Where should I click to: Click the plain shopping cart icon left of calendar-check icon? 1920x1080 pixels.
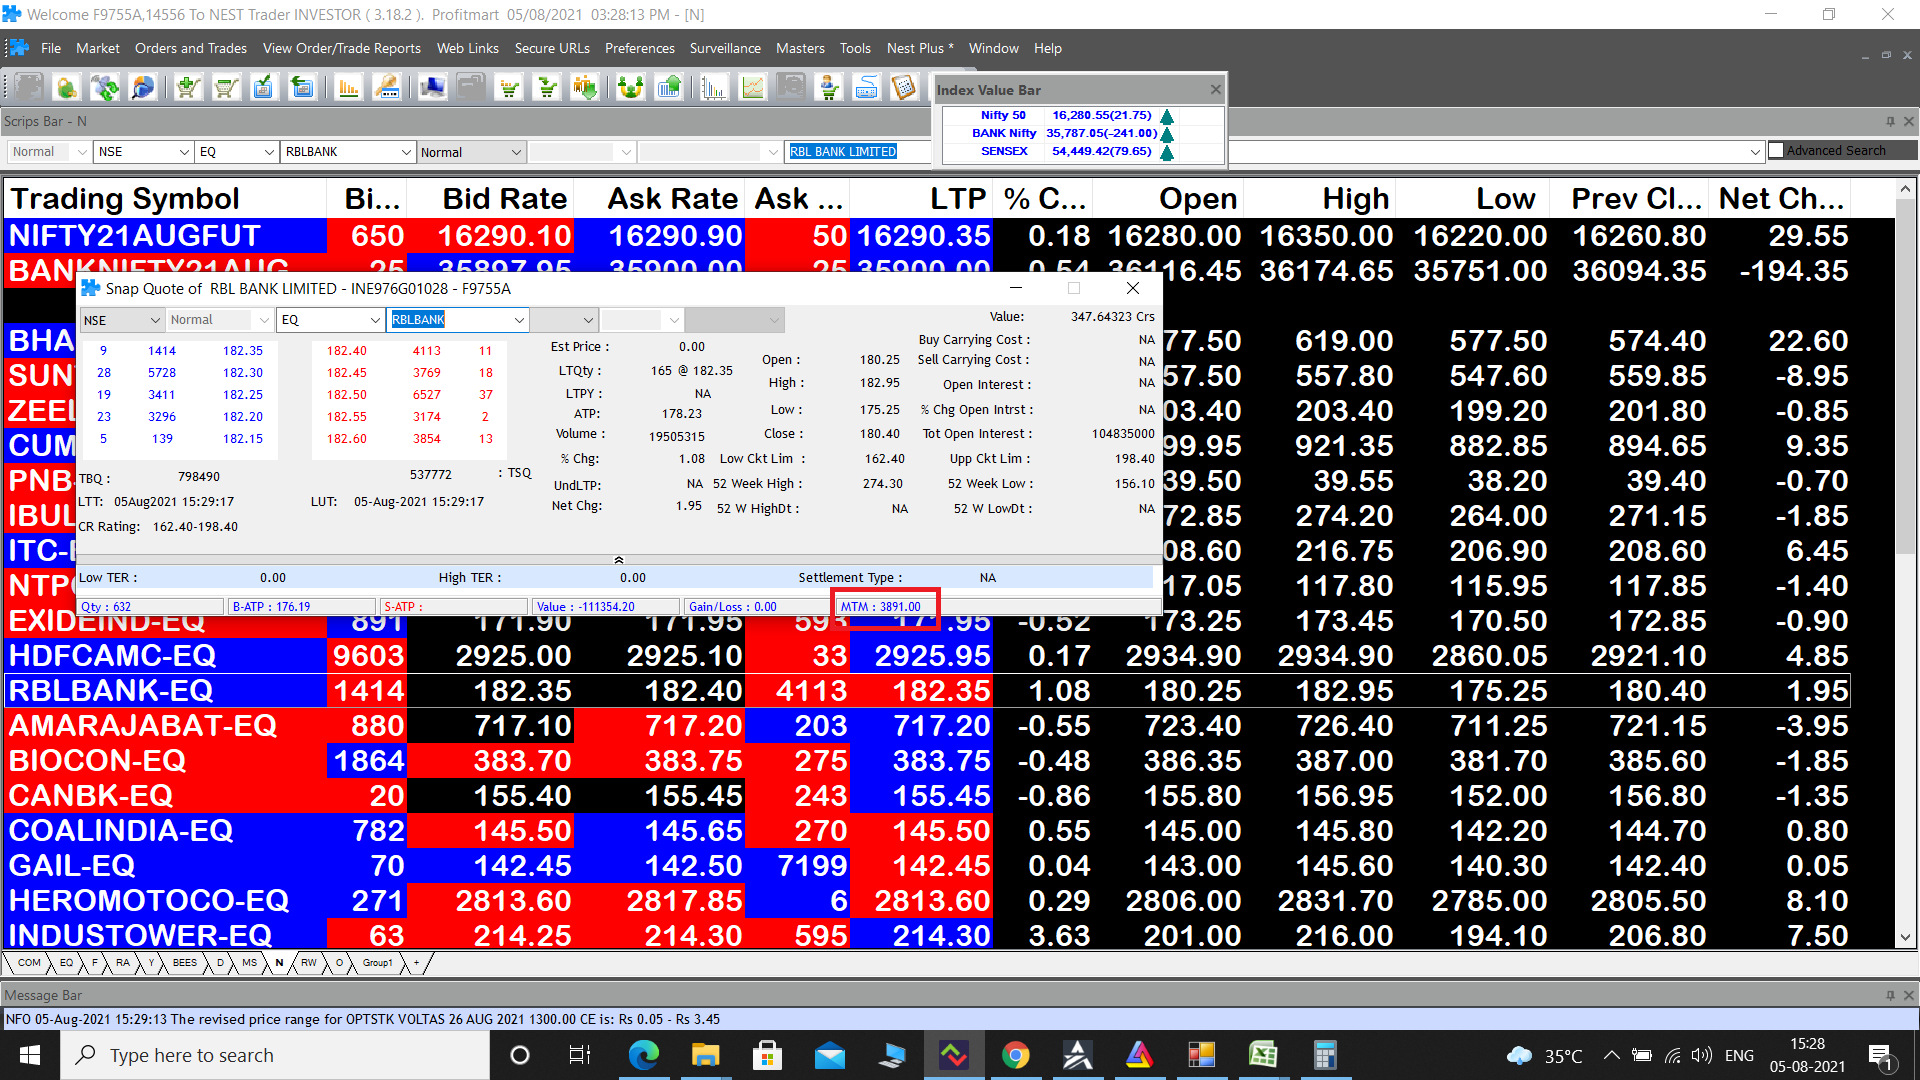click(x=226, y=88)
